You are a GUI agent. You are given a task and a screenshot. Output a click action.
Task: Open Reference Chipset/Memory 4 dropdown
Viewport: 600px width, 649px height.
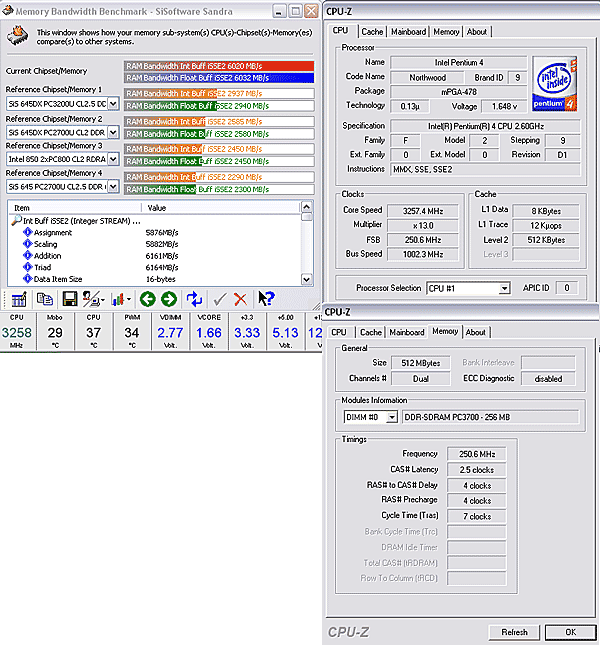click(x=113, y=187)
